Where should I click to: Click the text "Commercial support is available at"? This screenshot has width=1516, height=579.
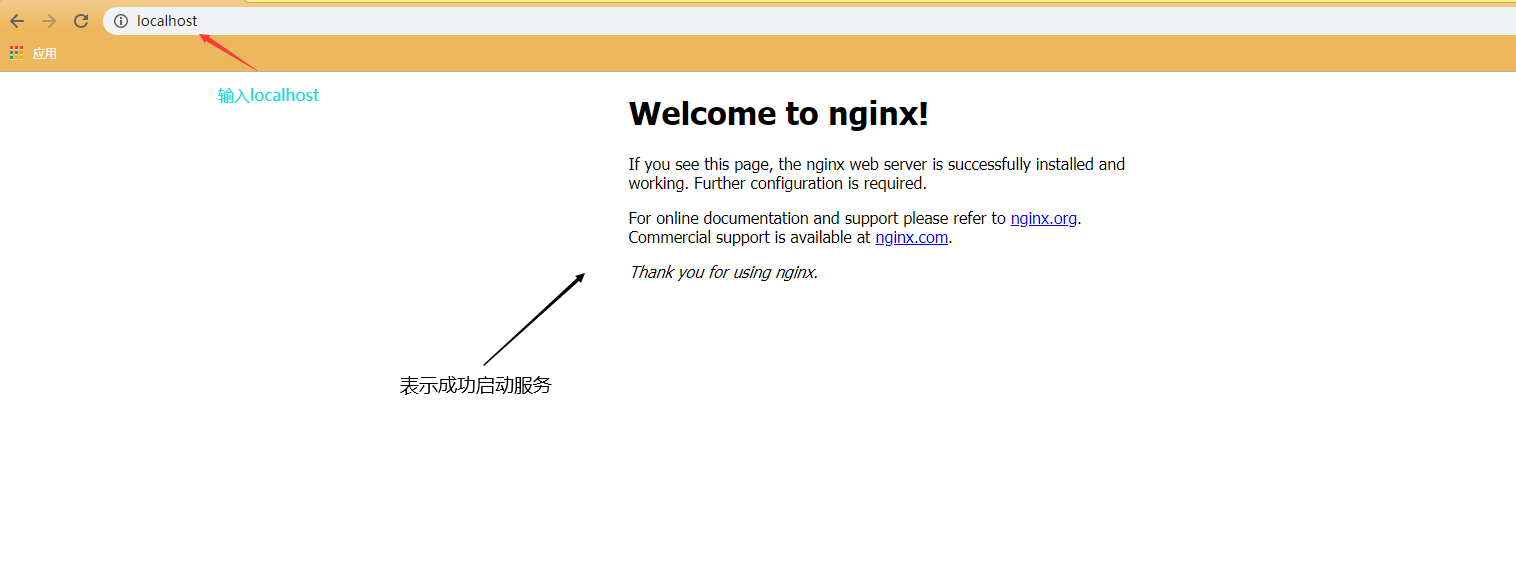coord(749,238)
